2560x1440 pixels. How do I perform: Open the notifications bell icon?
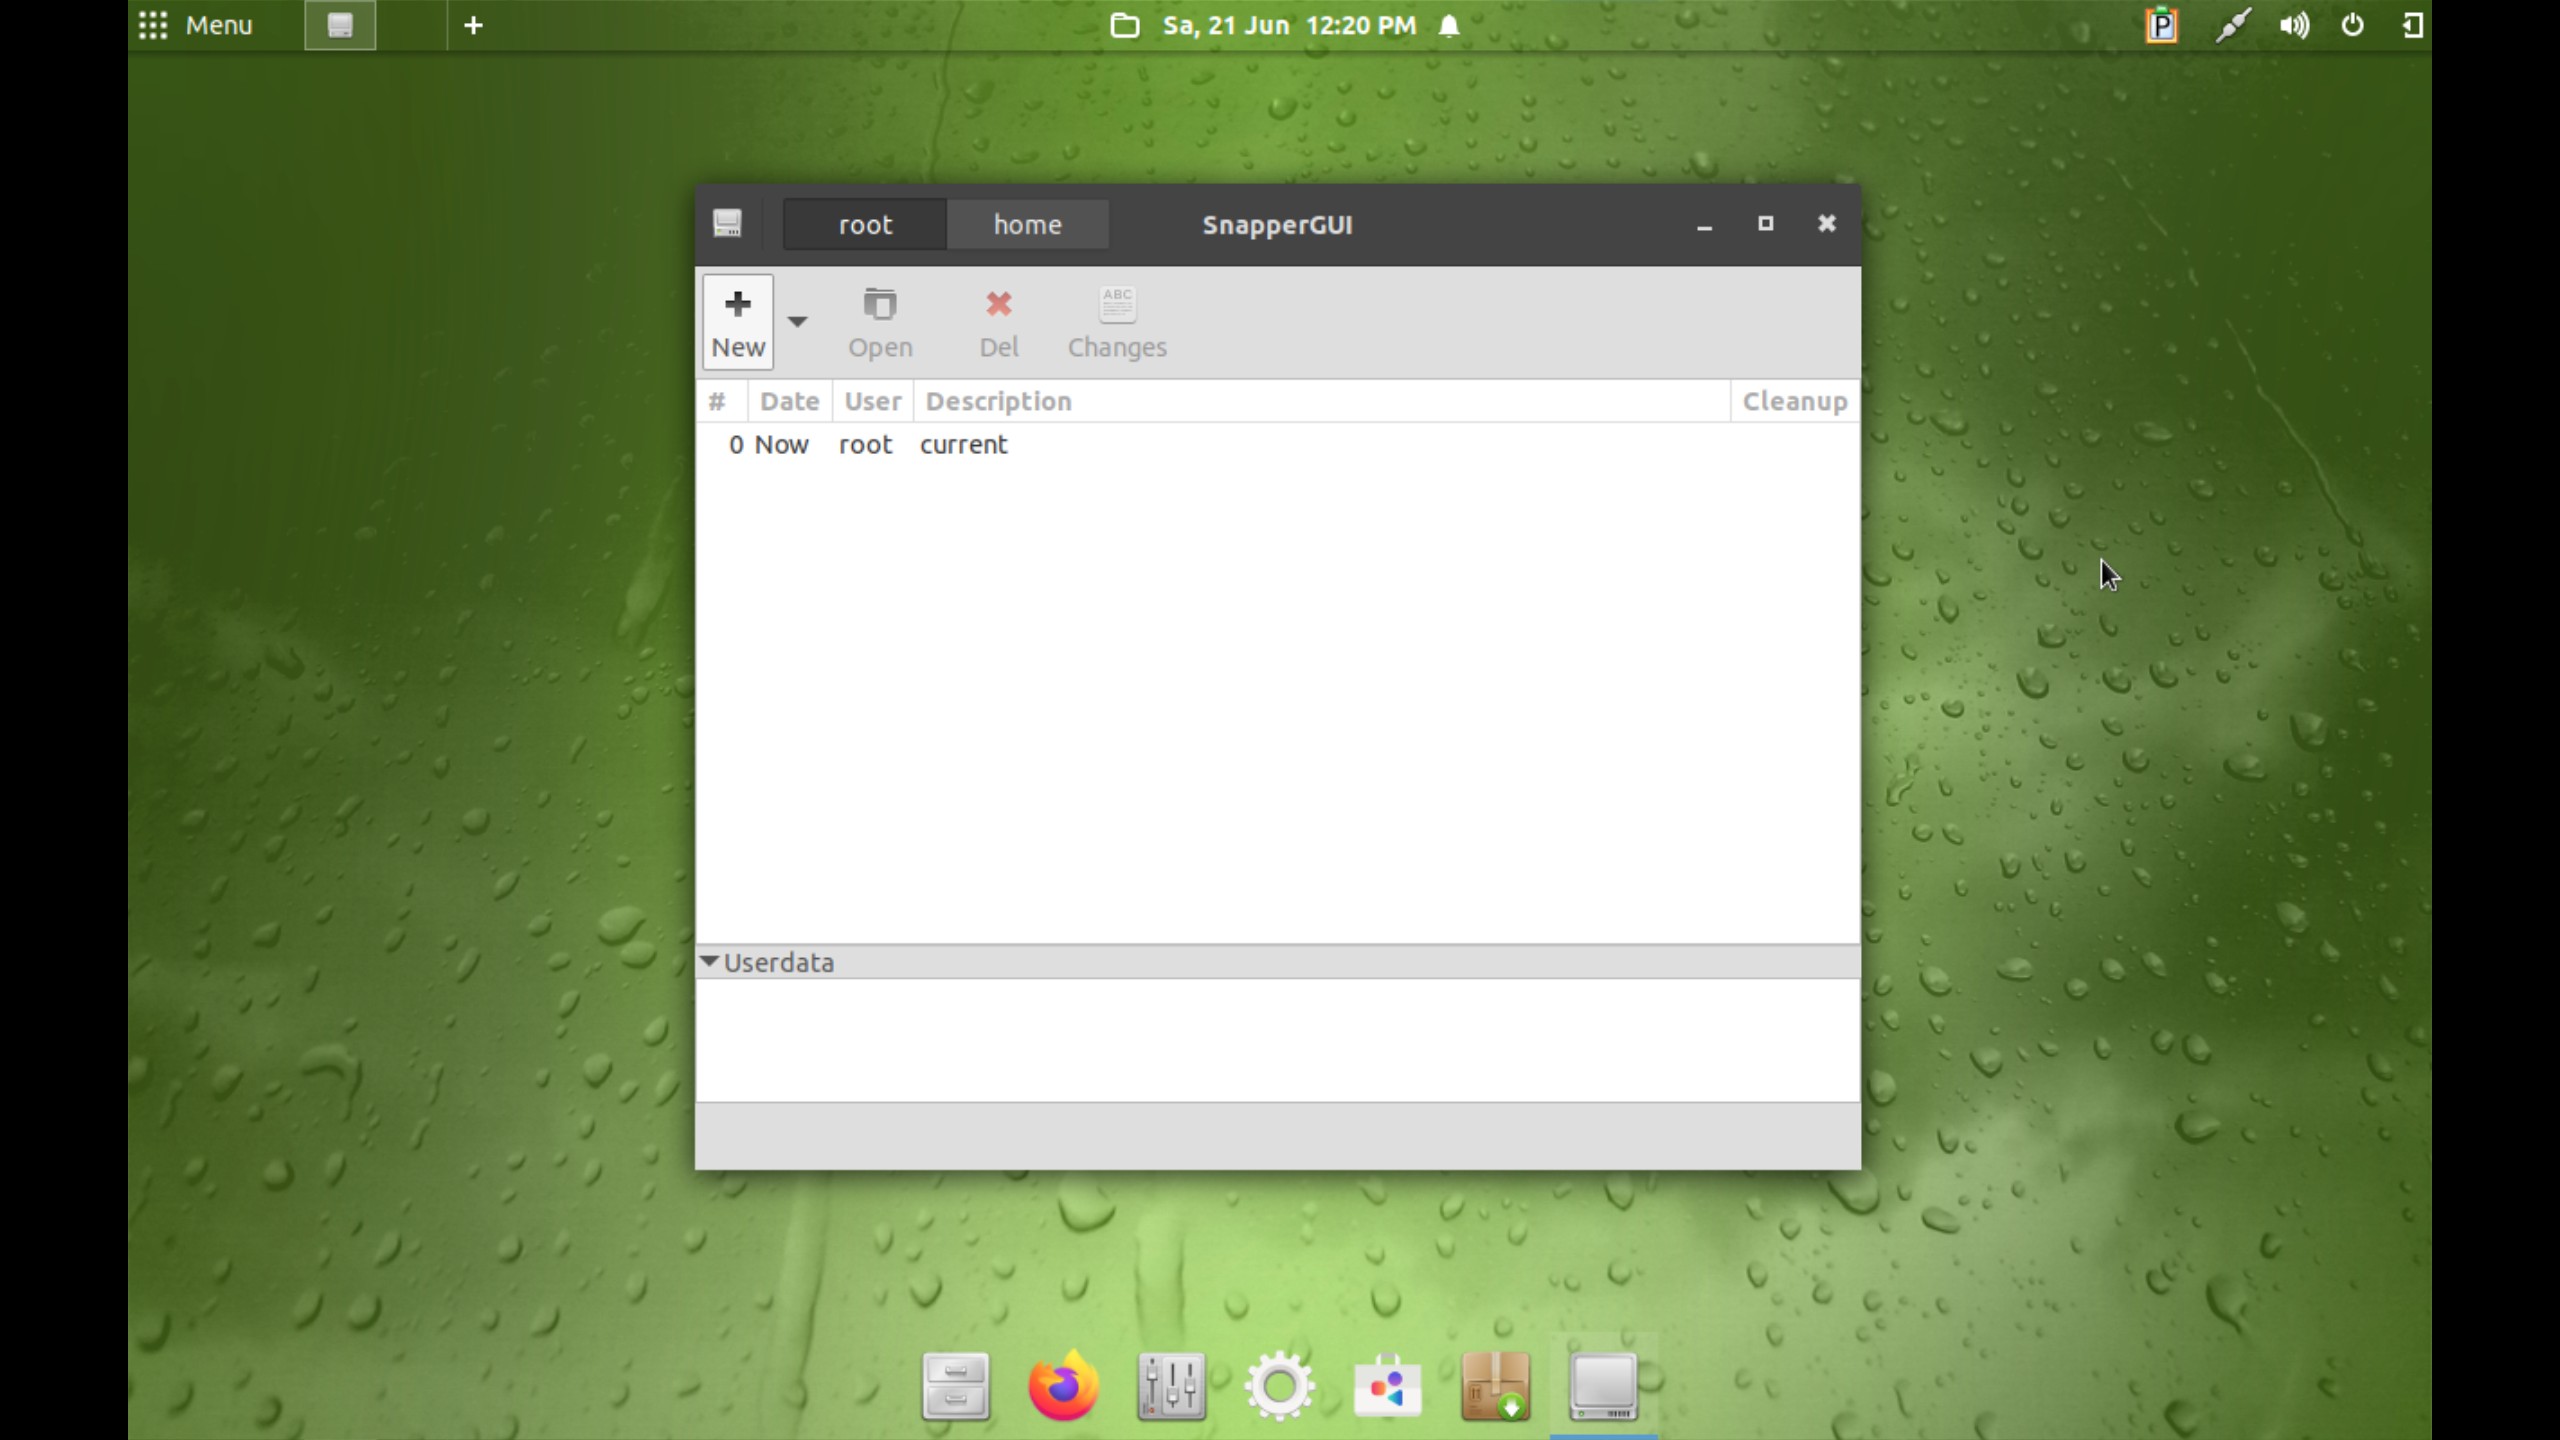1449,25
